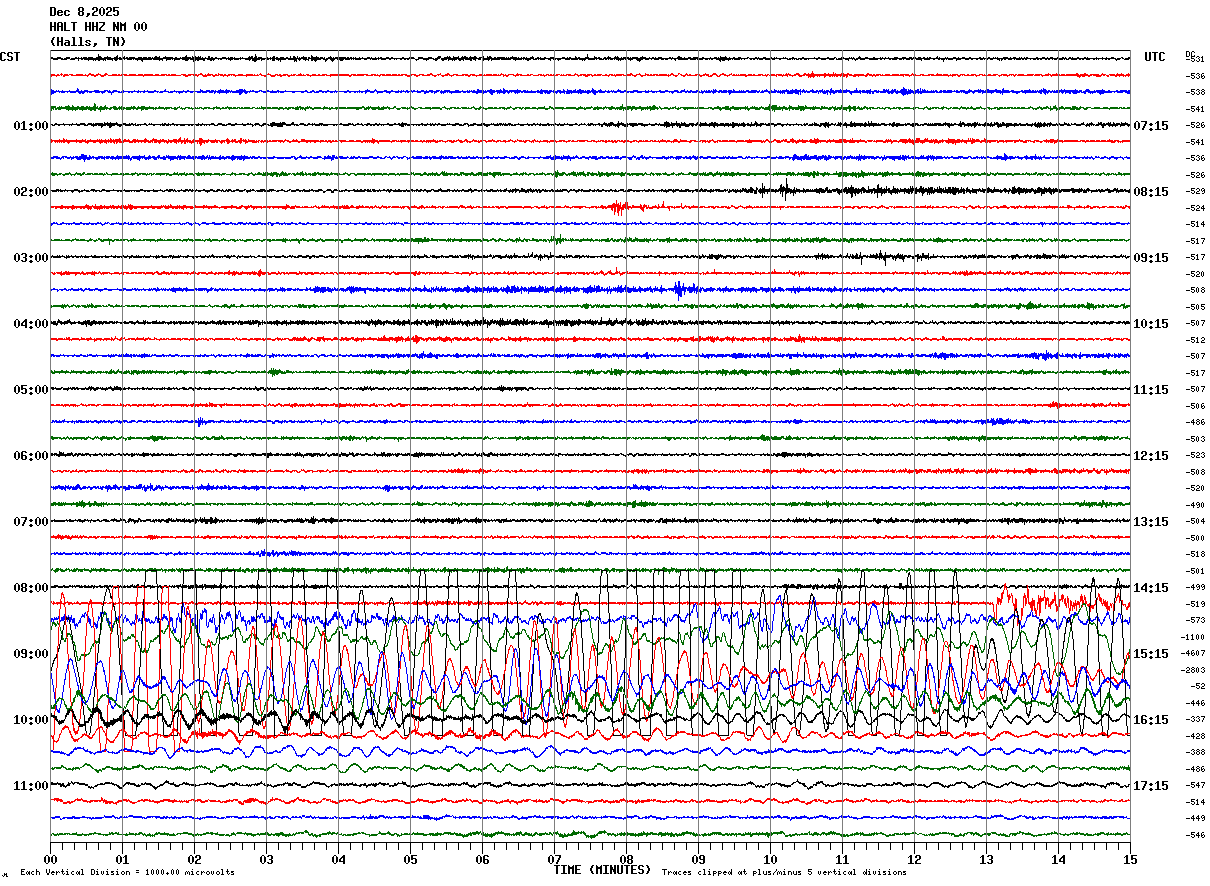
Task: Select the DC value -529
Action: (x=1195, y=192)
